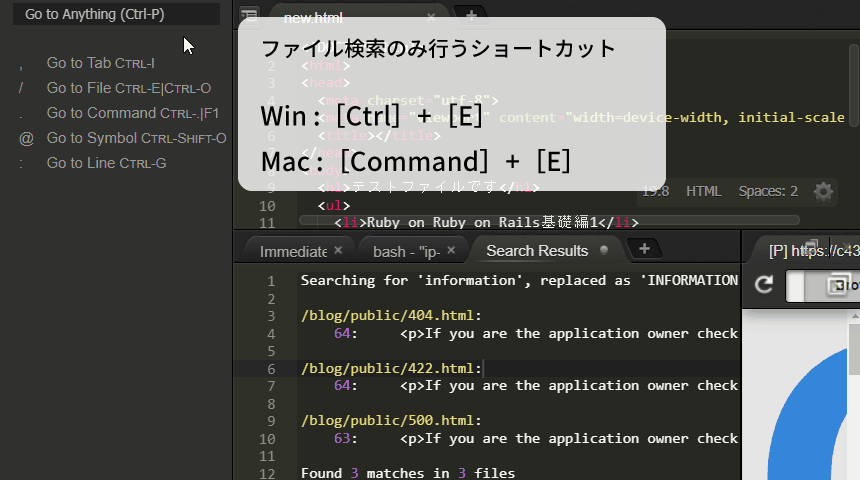This screenshot has width=860, height=480.
Task: Open /blog/public/404.html search result
Action: coord(391,316)
